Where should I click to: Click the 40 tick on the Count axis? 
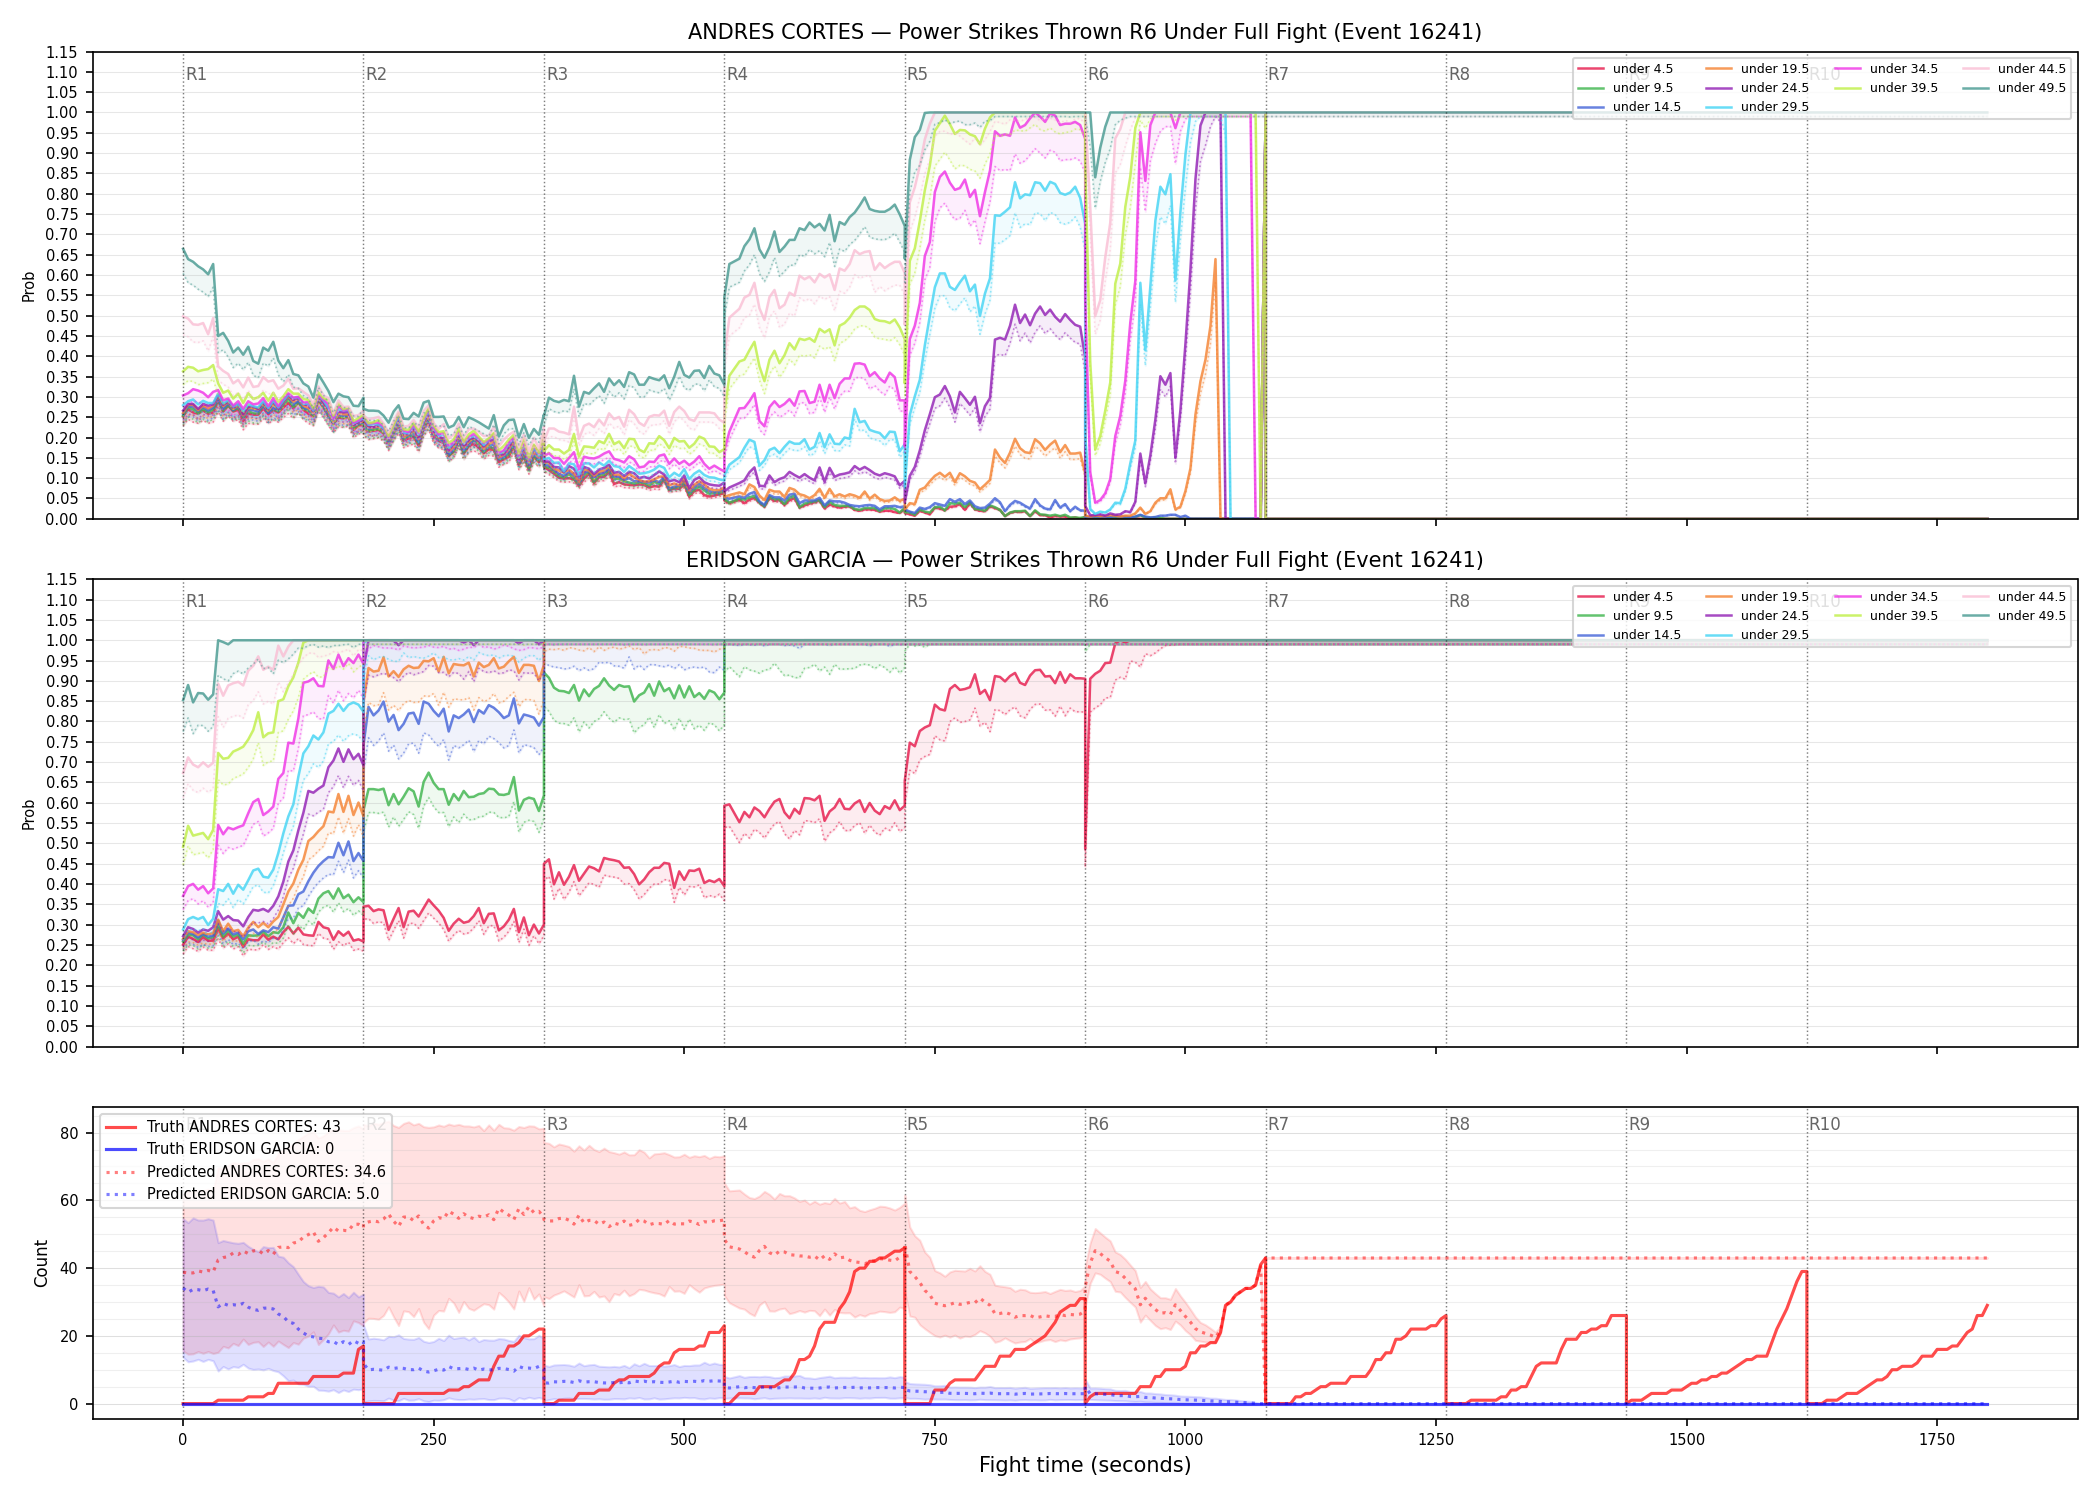69,1269
